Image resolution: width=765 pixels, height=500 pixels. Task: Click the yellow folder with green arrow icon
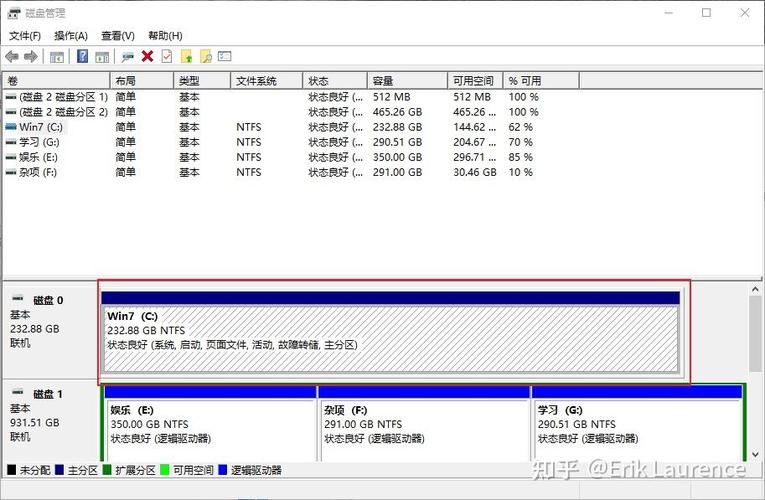coord(186,57)
